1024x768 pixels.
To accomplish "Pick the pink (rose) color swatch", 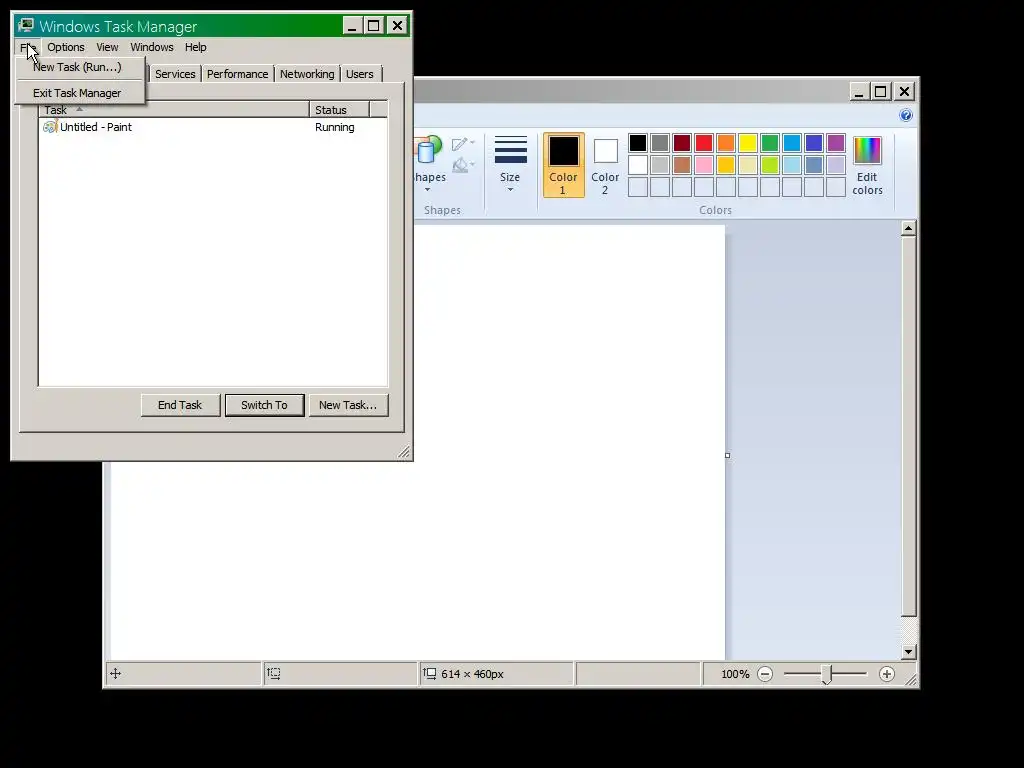I will (x=704, y=165).
